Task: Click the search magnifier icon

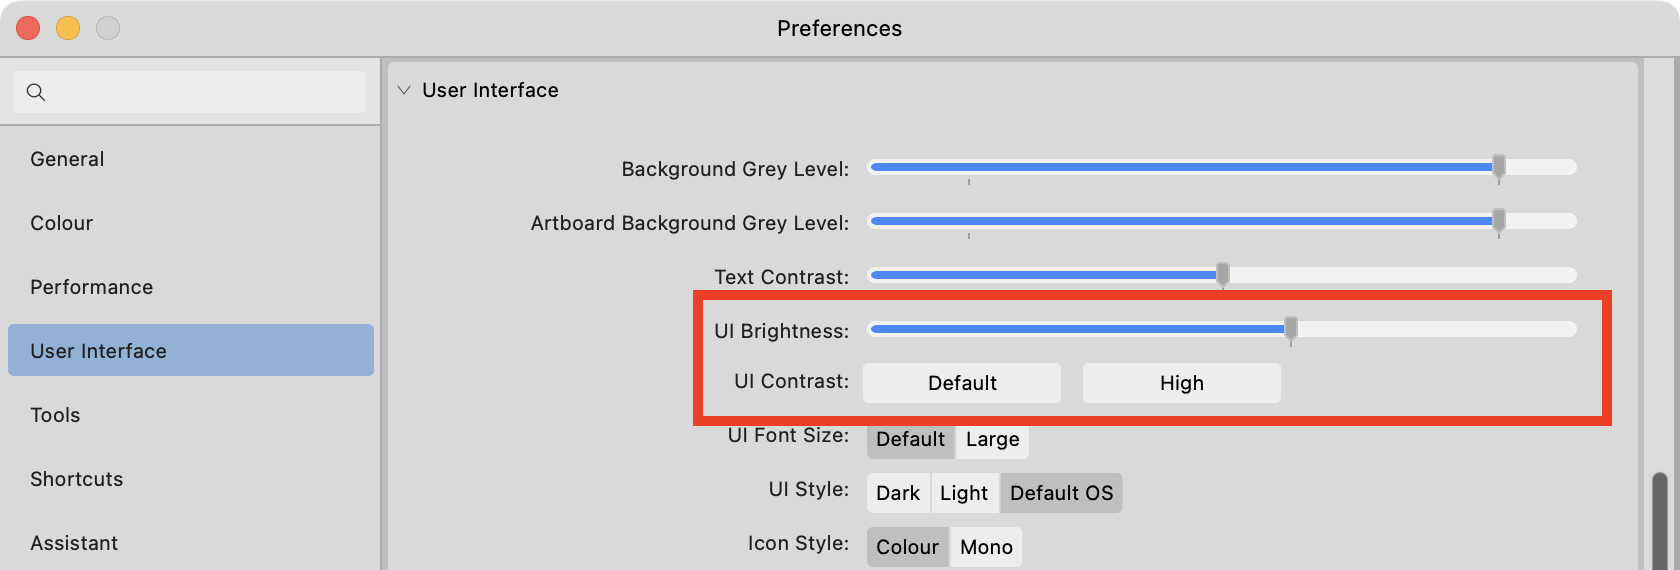Action: coord(36,92)
